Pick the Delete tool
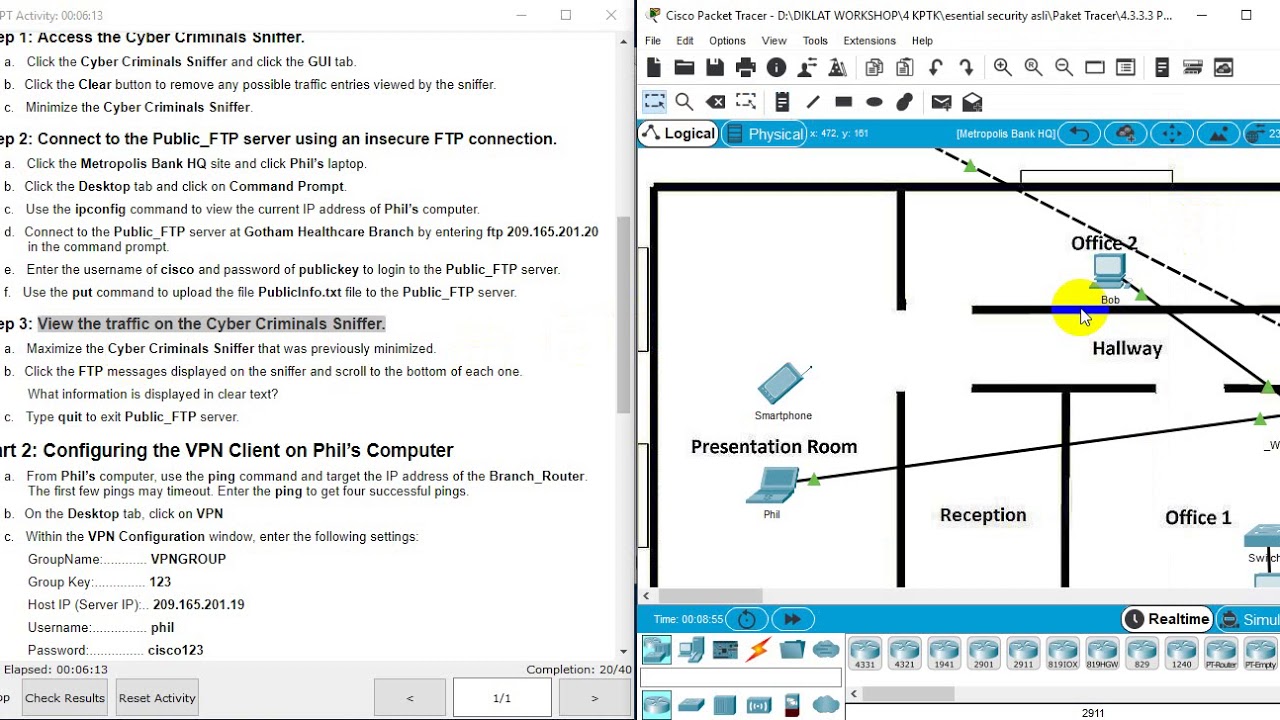 (715, 102)
